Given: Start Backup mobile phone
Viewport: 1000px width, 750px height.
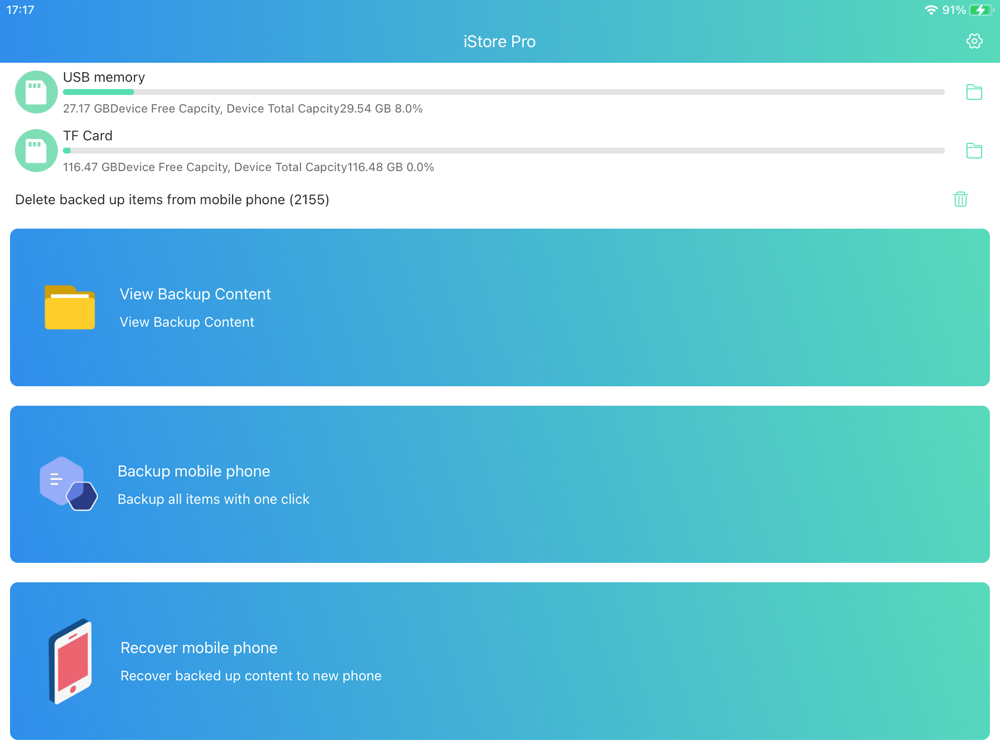Looking at the screenshot, I should pyautogui.click(x=500, y=484).
